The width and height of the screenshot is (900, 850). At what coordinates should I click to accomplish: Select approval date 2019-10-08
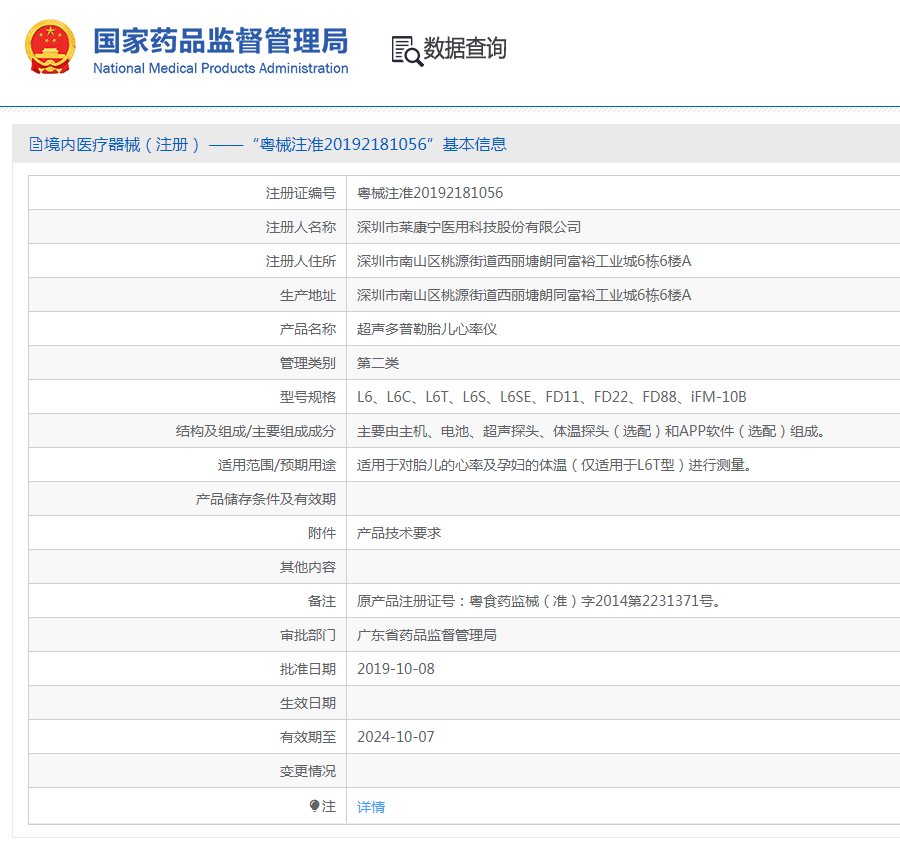coord(396,669)
